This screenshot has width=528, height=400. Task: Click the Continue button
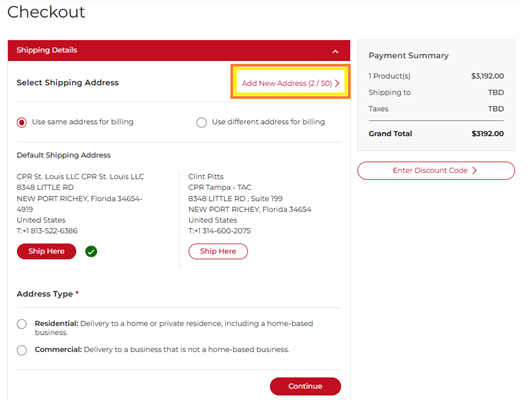[x=305, y=386]
